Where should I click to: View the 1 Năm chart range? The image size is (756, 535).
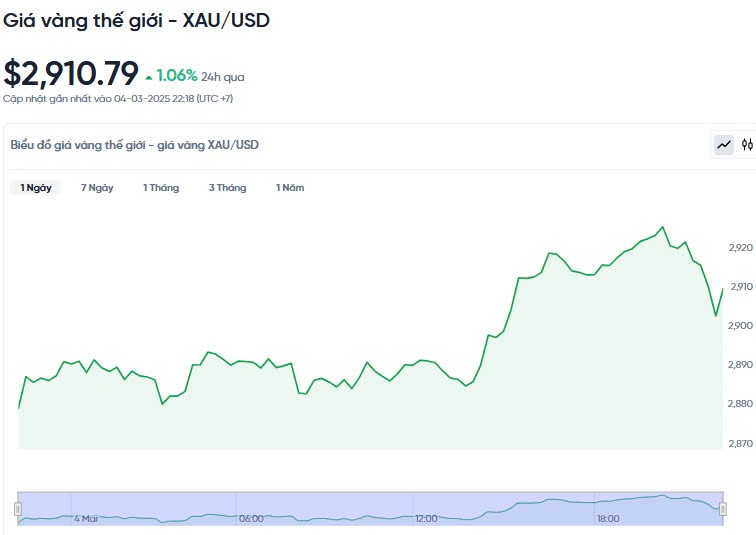(290, 188)
